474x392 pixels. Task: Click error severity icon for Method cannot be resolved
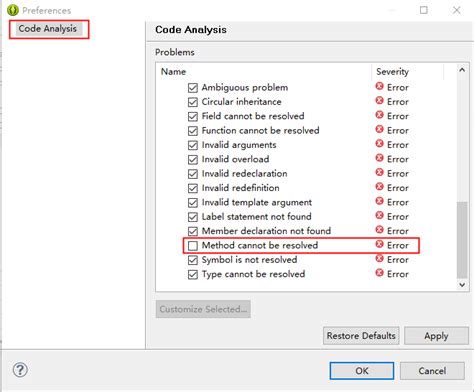pos(379,245)
